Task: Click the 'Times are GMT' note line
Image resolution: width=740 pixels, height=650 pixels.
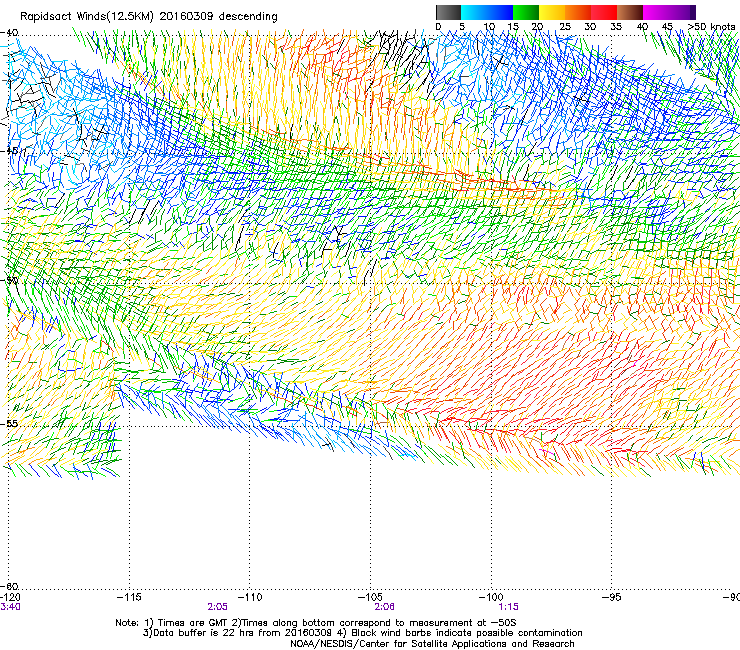Action: [316, 623]
